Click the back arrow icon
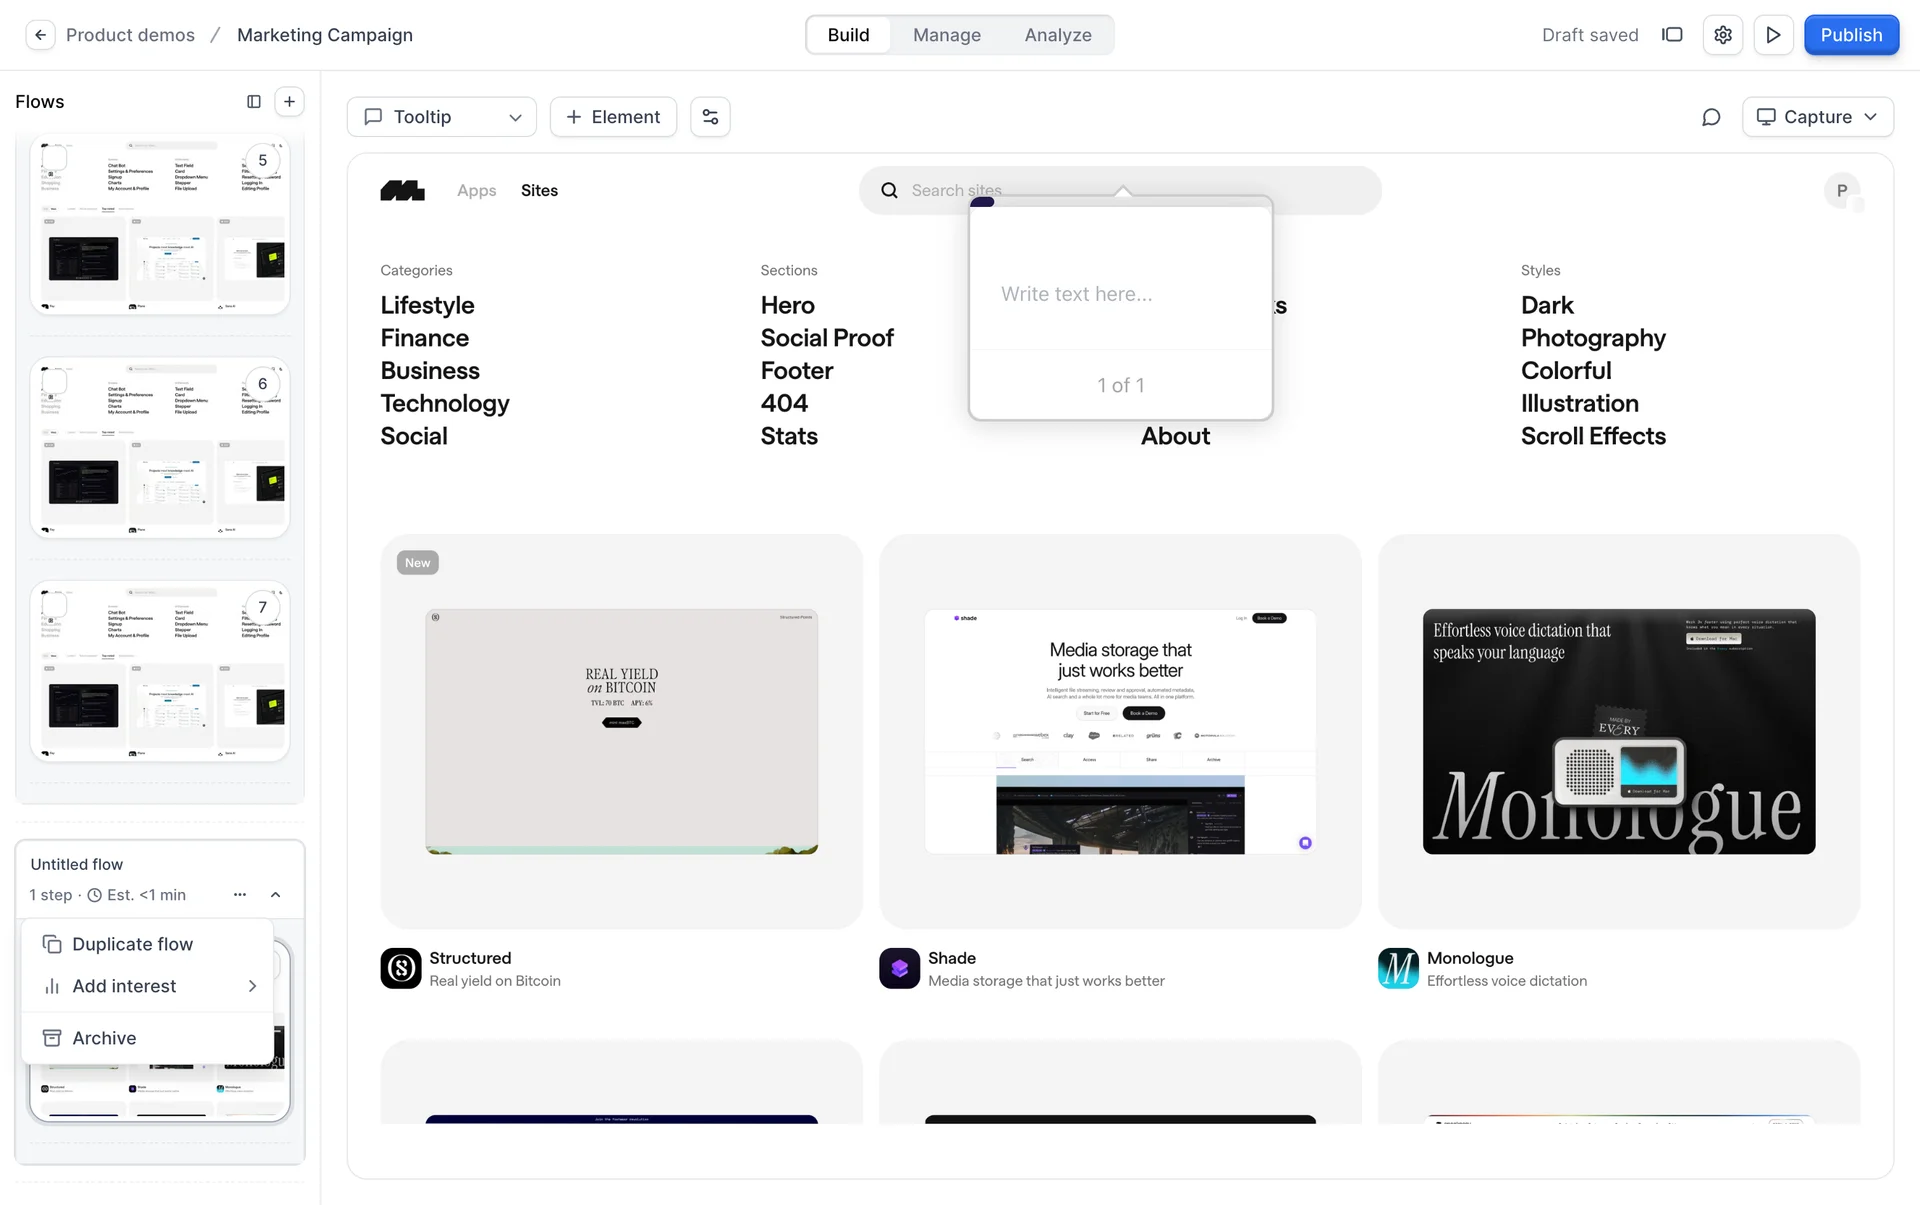The width and height of the screenshot is (1920, 1205). click(x=40, y=35)
